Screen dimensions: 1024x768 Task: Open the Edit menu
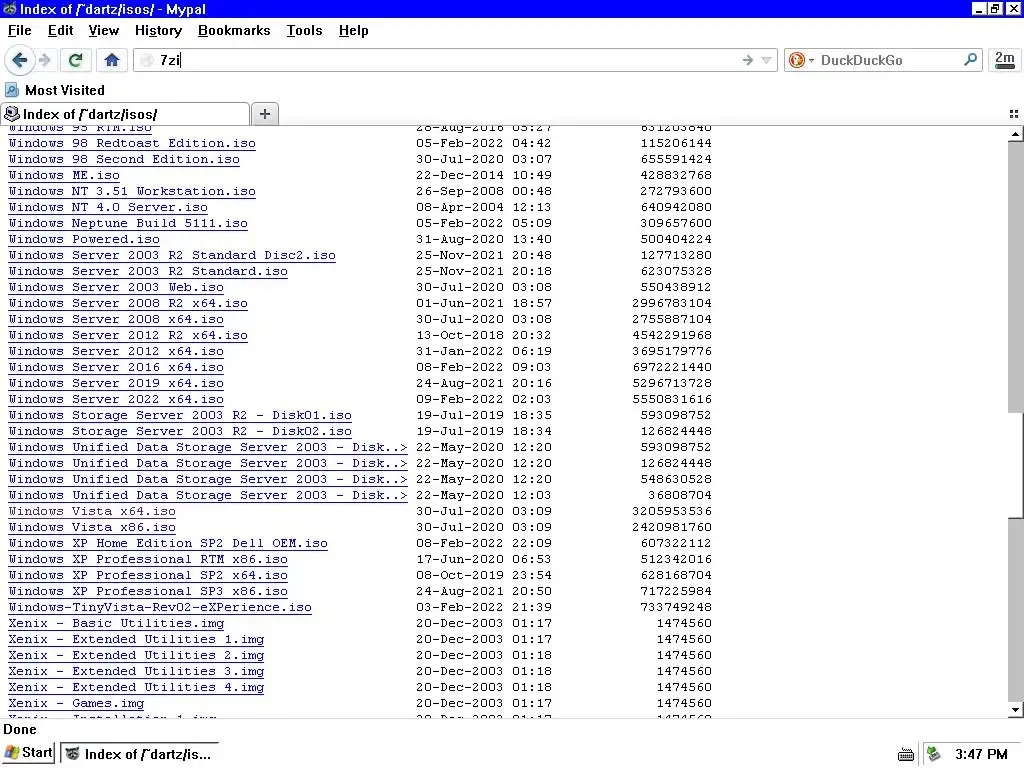(60, 31)
